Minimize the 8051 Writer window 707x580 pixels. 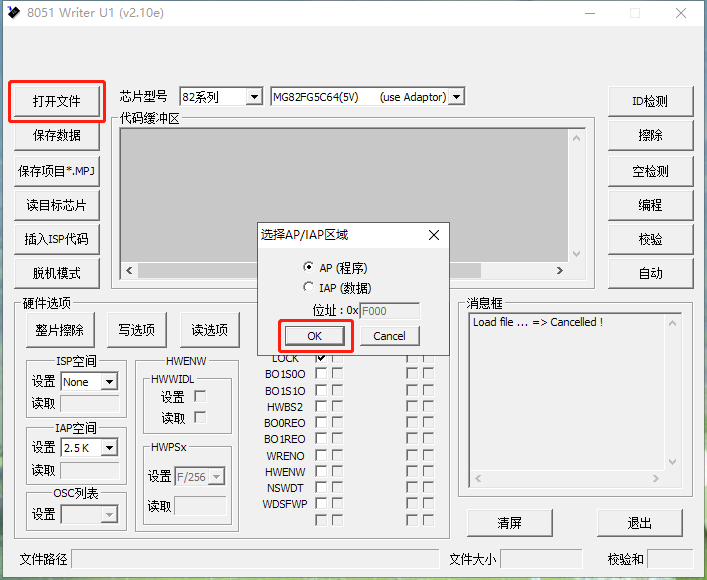click(590, 13)
